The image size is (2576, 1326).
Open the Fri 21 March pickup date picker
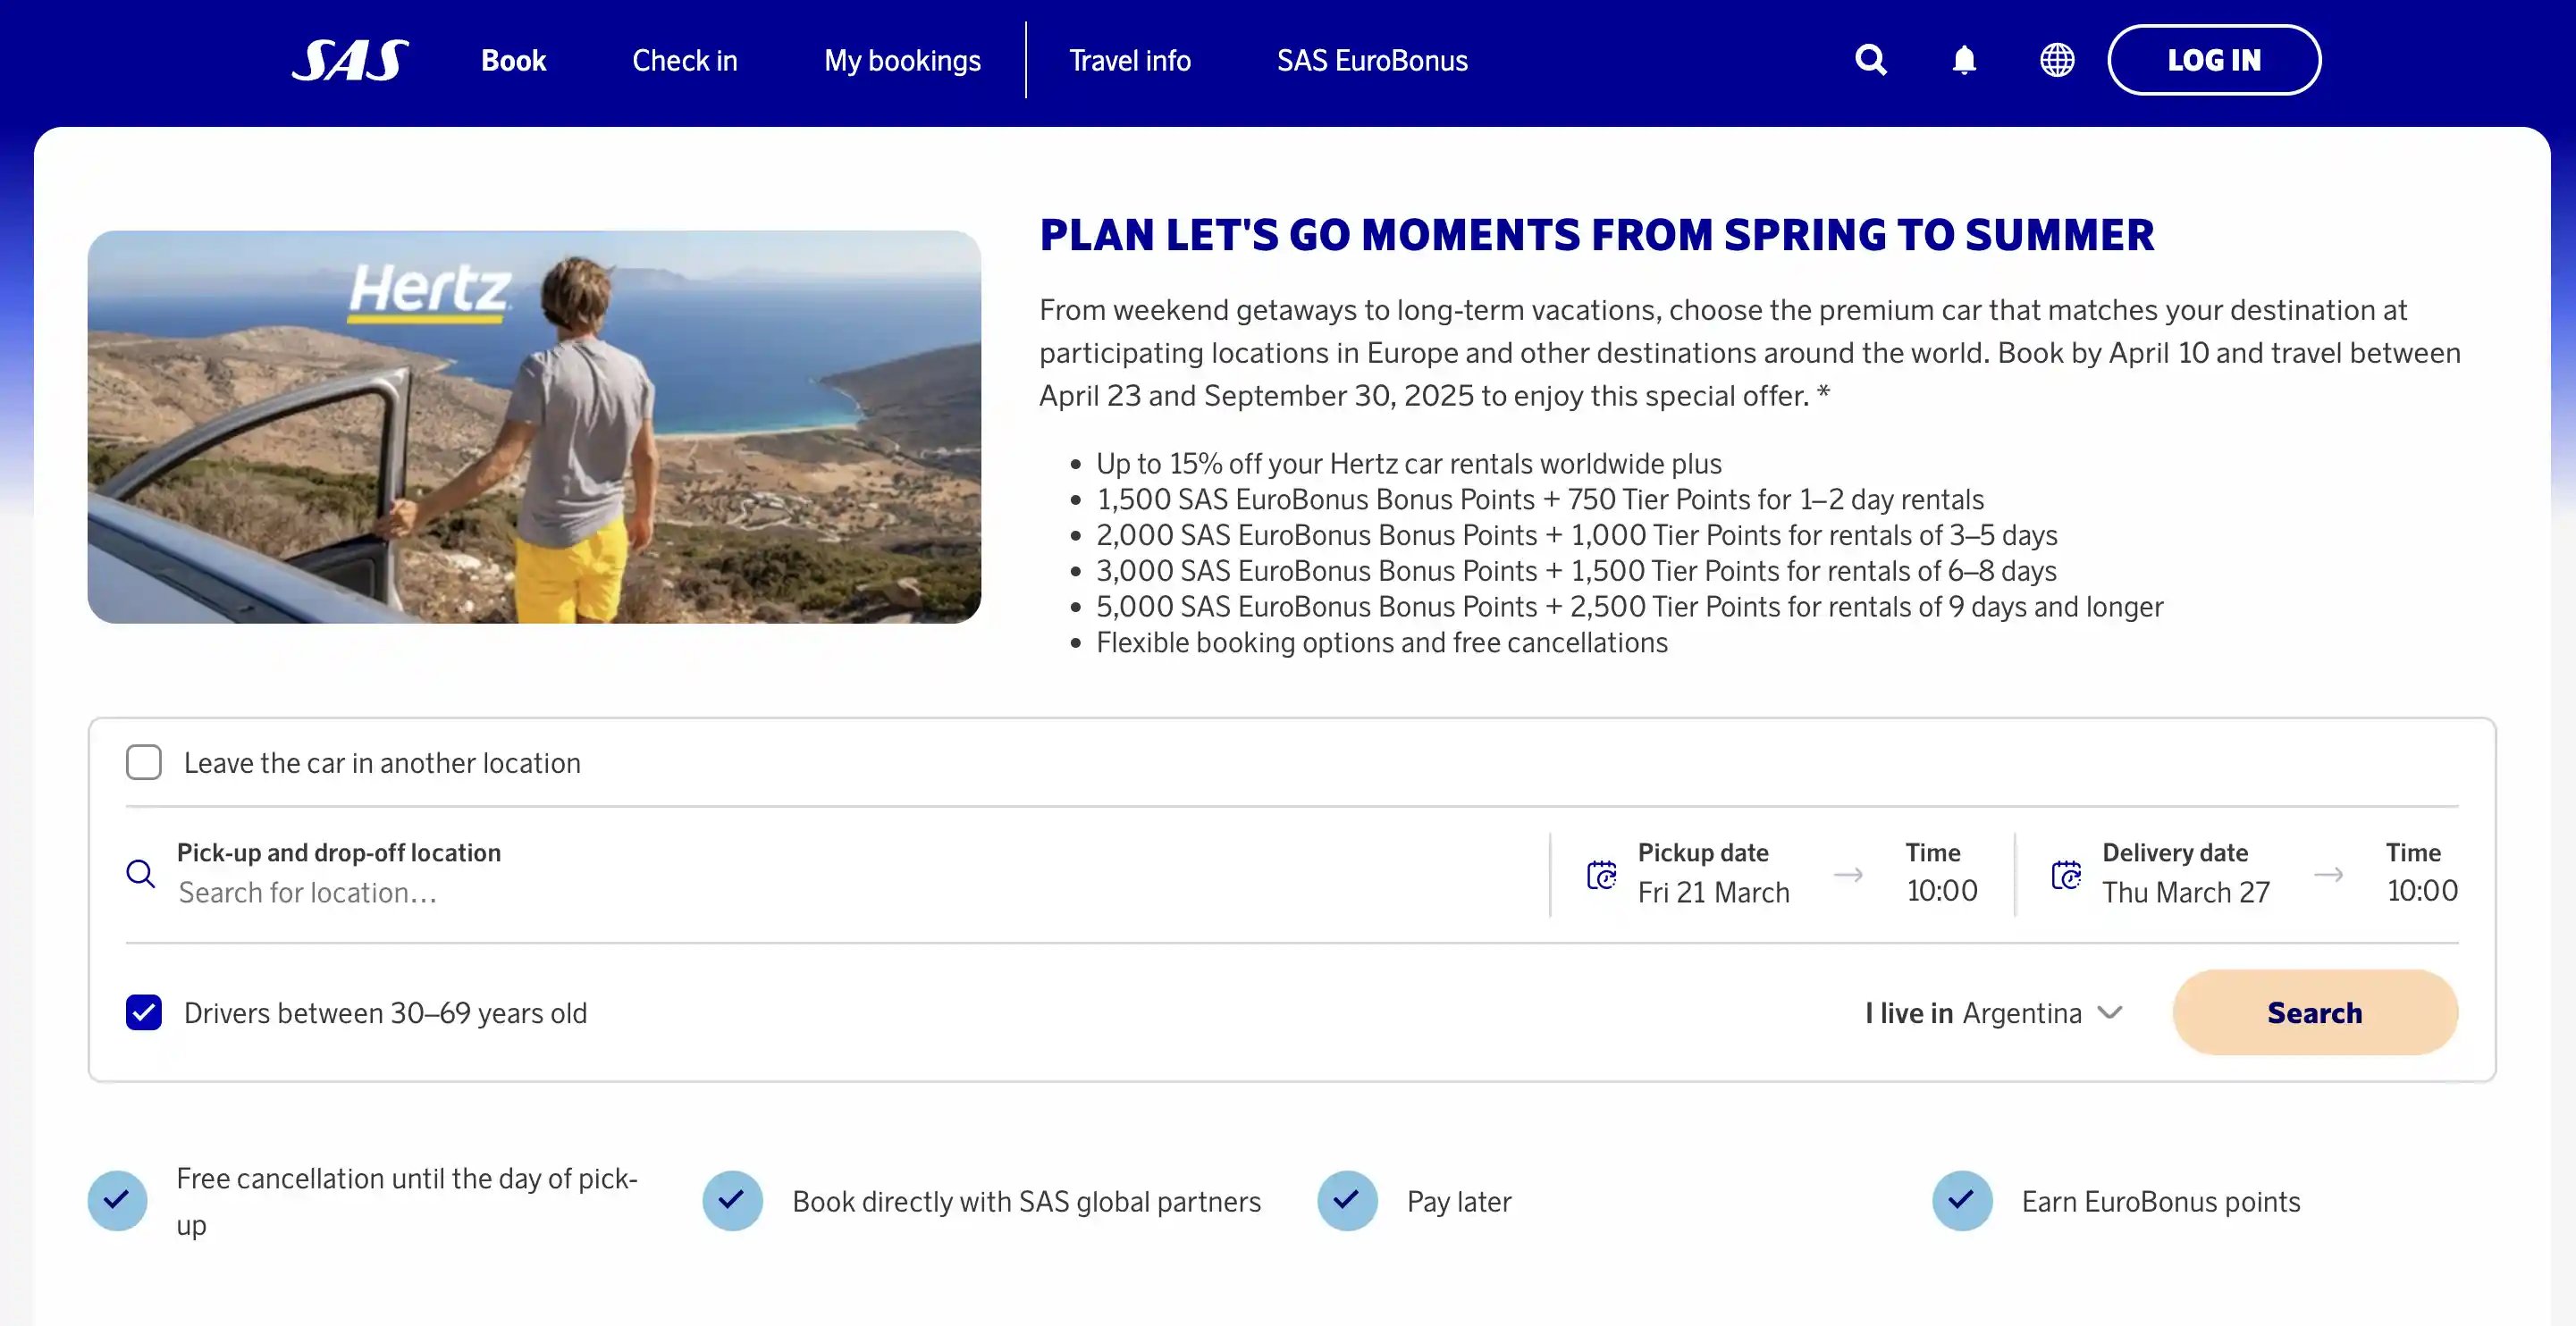(1713, 892)
